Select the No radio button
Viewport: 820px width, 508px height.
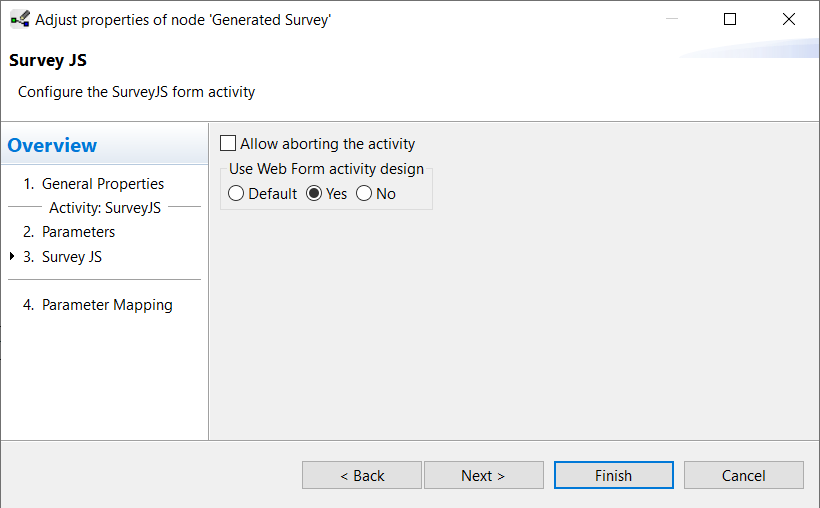click(x=364, y=194)
